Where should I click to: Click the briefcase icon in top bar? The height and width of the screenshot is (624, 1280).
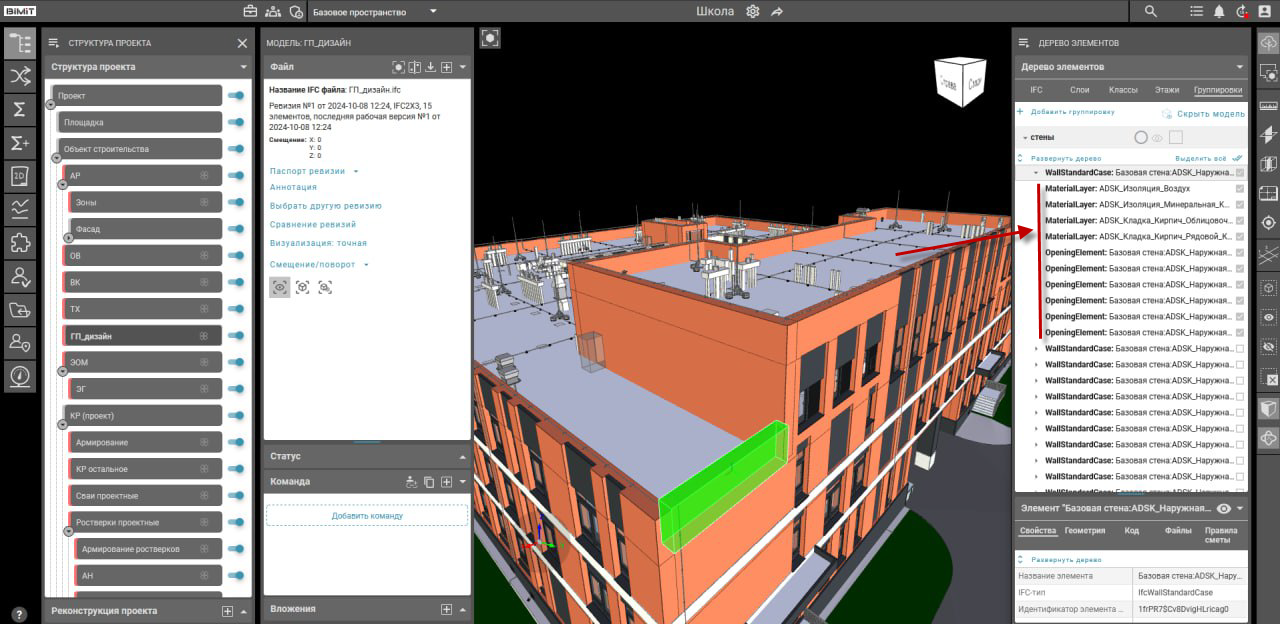(250, 11)
